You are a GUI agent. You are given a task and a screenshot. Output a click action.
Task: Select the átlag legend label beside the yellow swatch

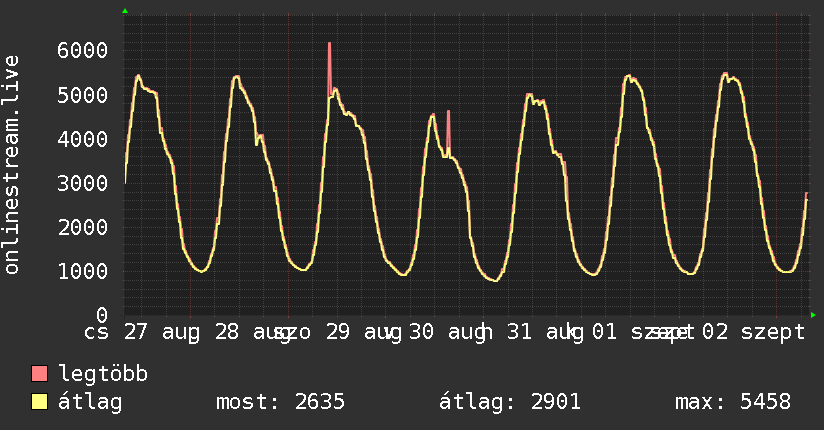(90, 402)
